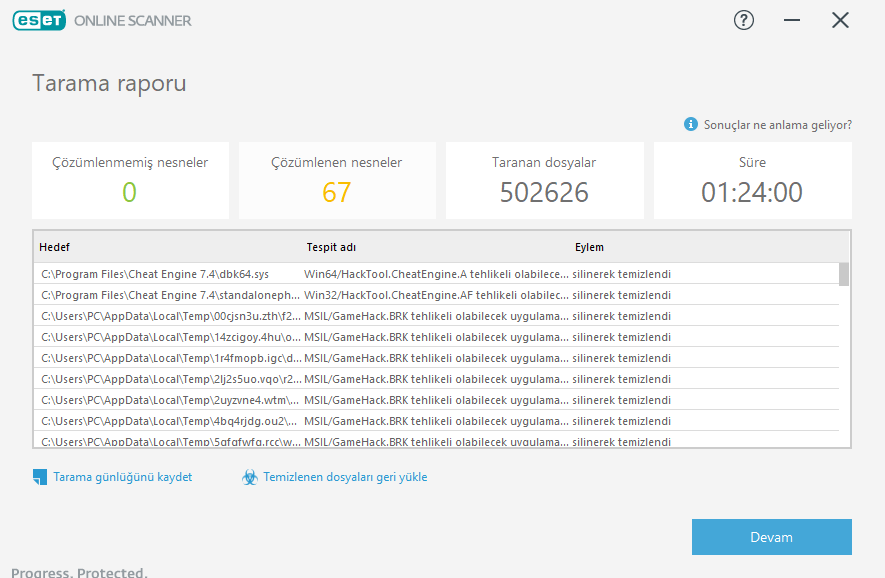Click Temizlenen dosyaları geri yükle link
Viewport: 885px width, 578px height.
[345, 477]
